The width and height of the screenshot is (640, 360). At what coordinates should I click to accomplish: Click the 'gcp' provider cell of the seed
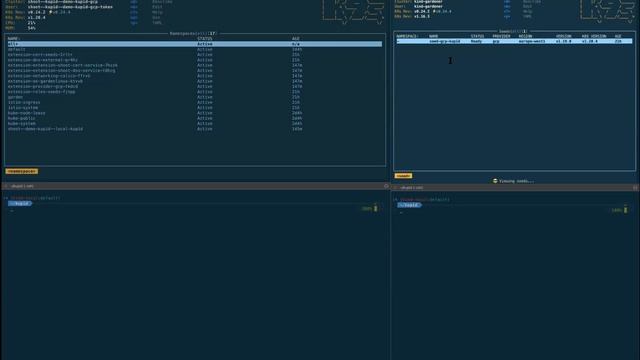tap(496, 41)
